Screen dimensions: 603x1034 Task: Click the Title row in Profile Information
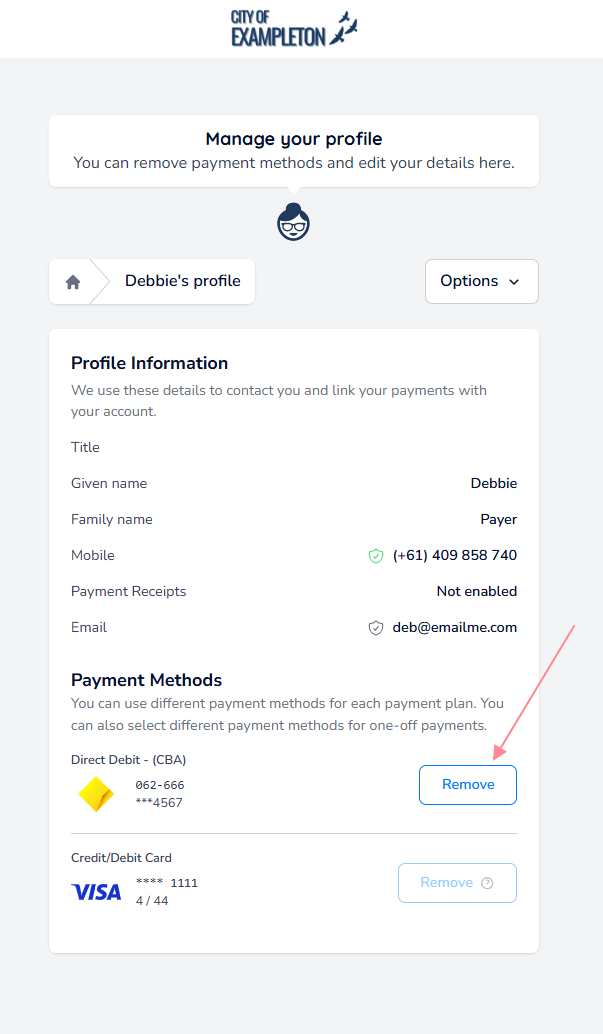(86, 448)
